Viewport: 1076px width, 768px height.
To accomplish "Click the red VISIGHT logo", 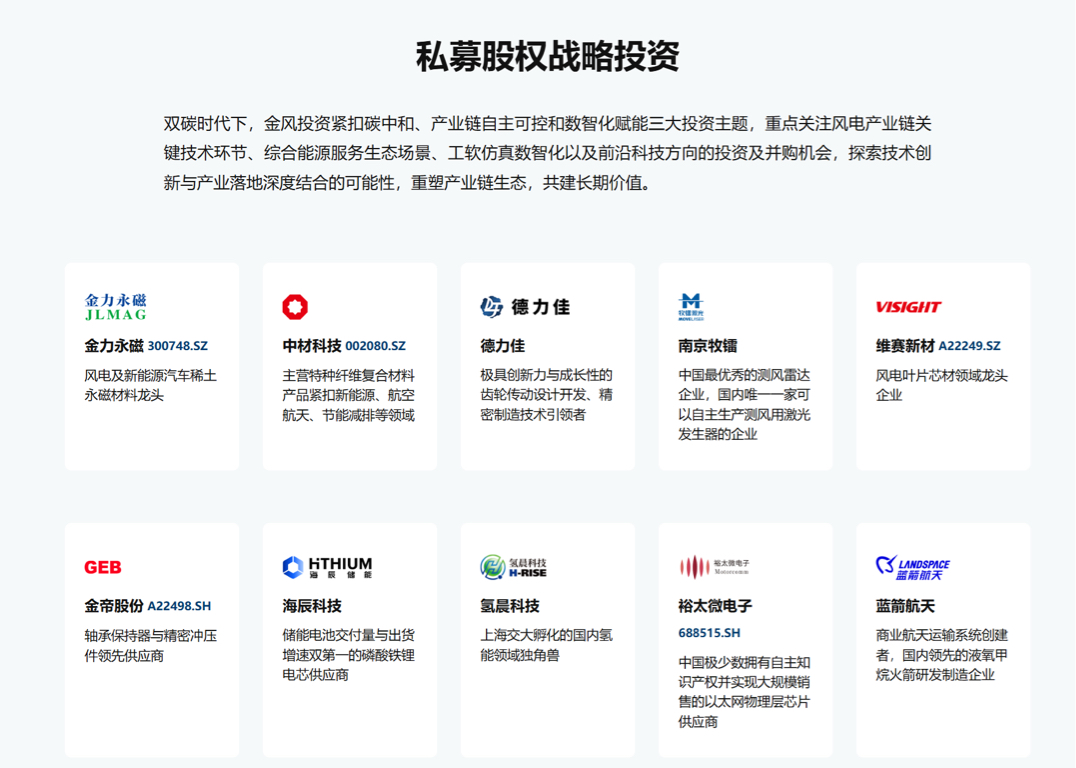I will click(909, 307).
